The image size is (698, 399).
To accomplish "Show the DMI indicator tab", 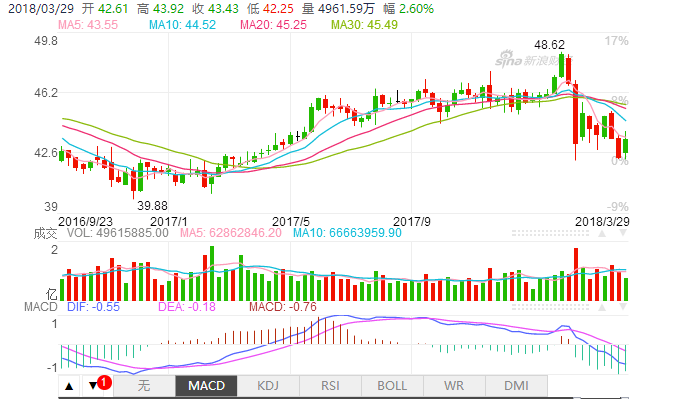I will 516,386.
